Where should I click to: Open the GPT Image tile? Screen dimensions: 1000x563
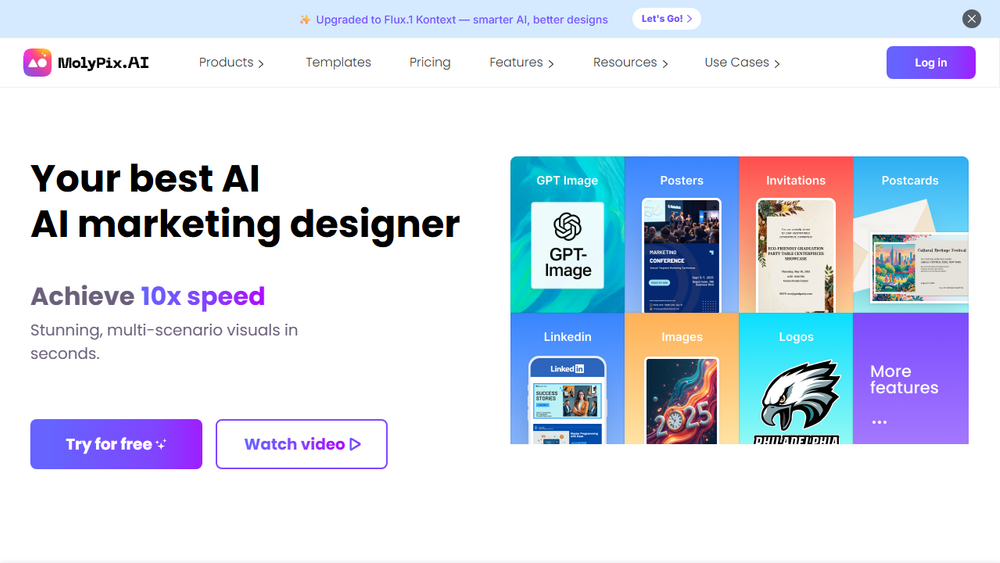[567, 235]
